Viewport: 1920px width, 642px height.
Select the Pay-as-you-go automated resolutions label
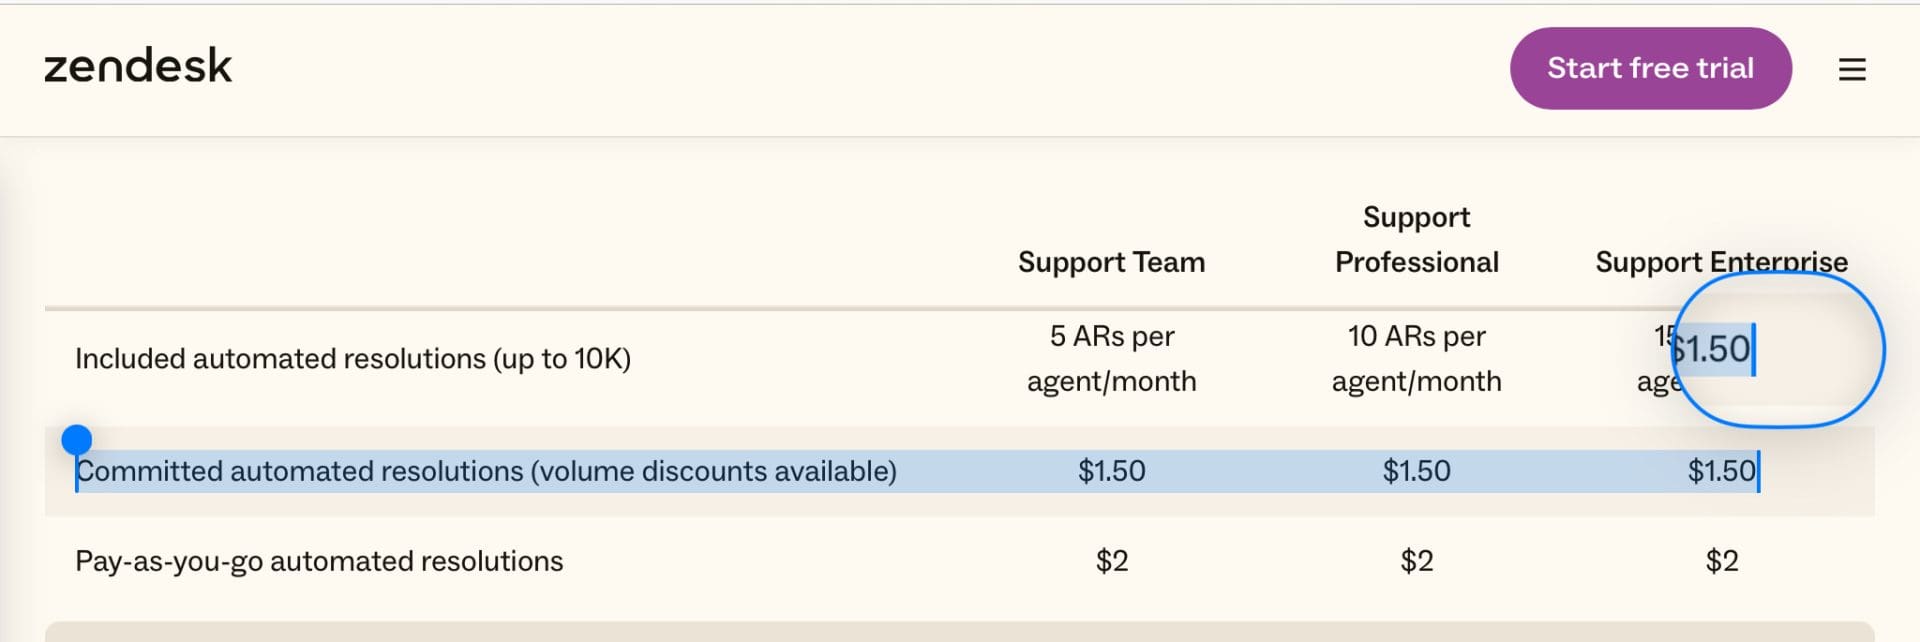pyautogui.click(x=319, y=561)
